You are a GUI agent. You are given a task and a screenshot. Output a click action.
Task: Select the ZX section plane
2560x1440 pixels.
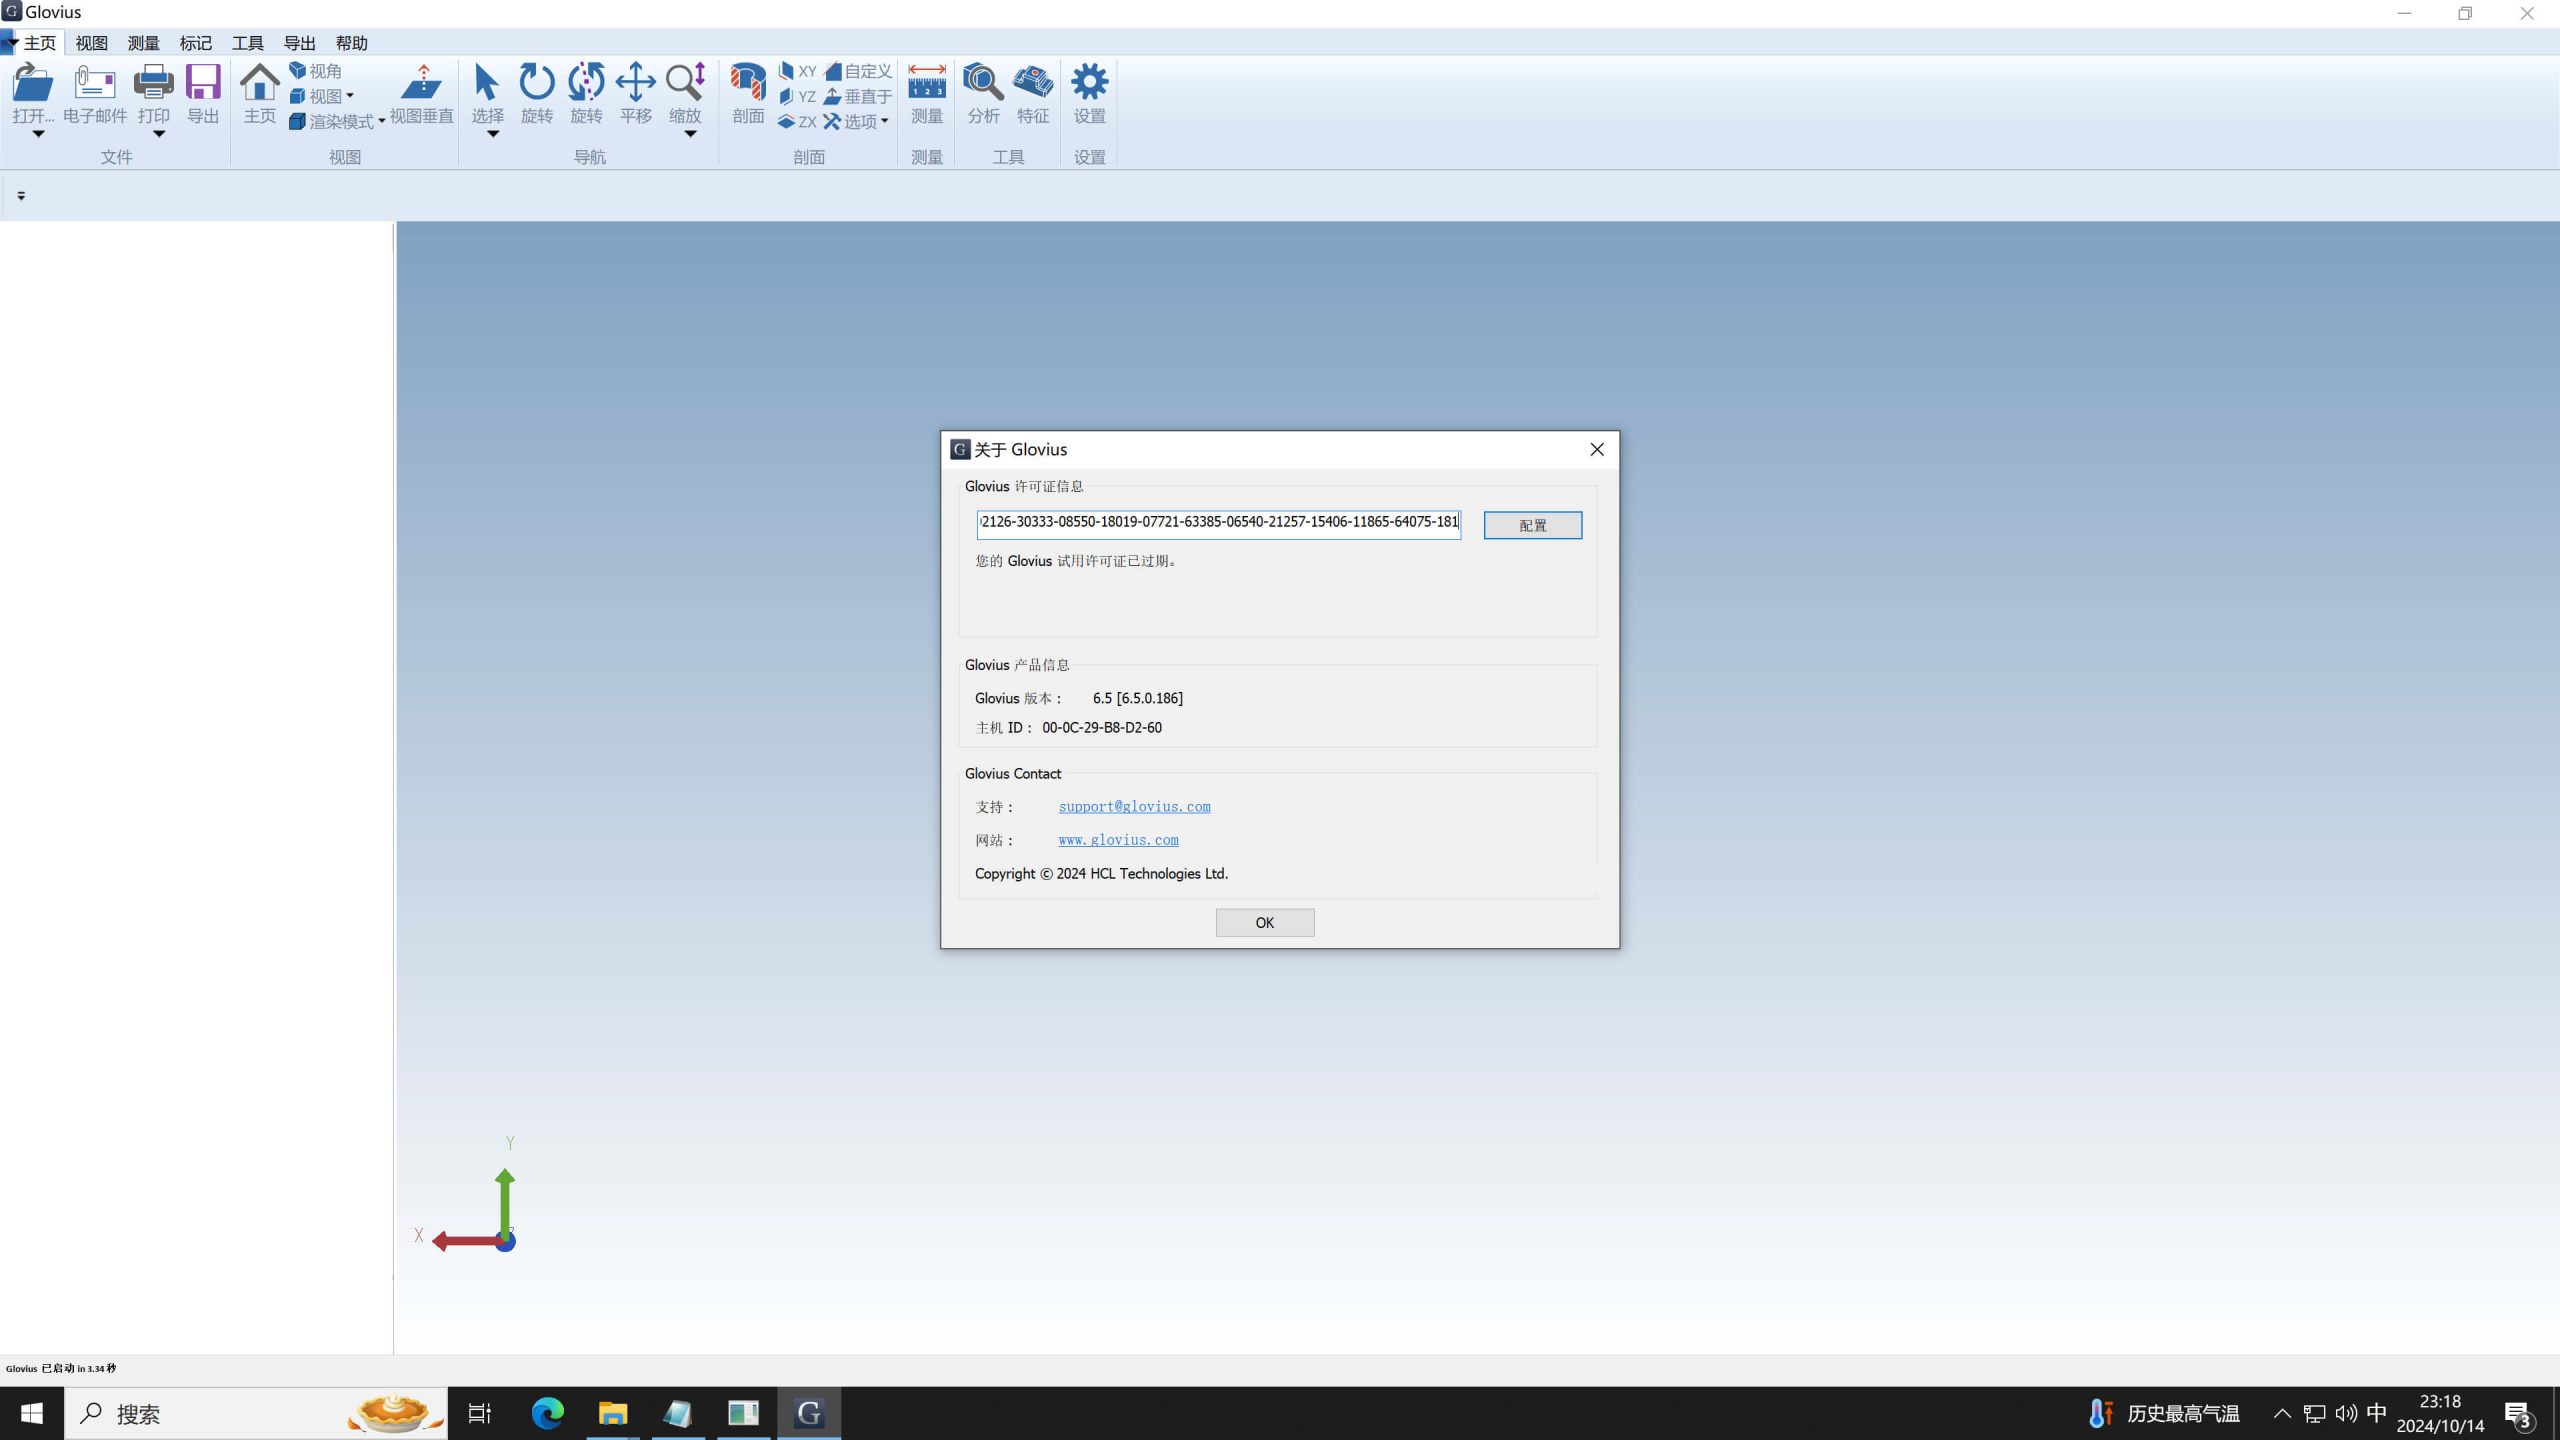797,121
